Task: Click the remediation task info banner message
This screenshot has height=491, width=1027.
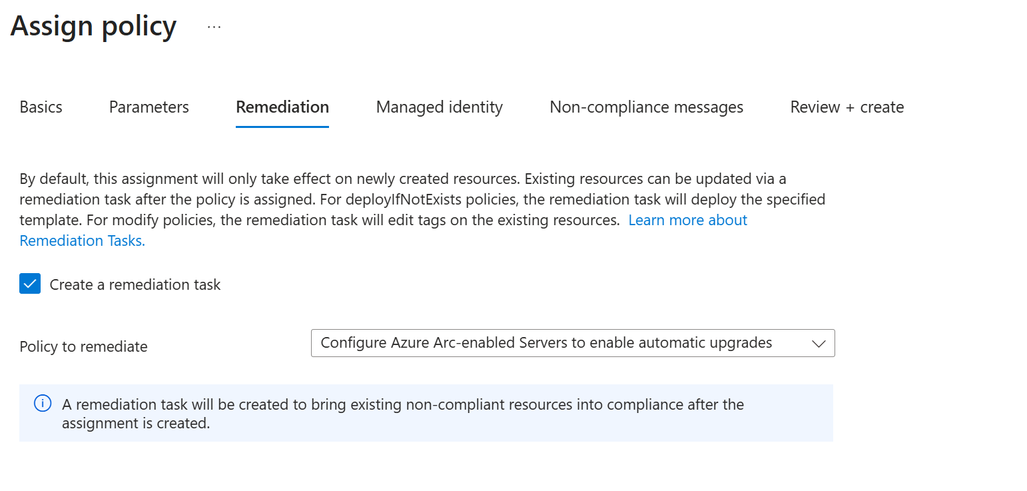Action: [402, 413]
